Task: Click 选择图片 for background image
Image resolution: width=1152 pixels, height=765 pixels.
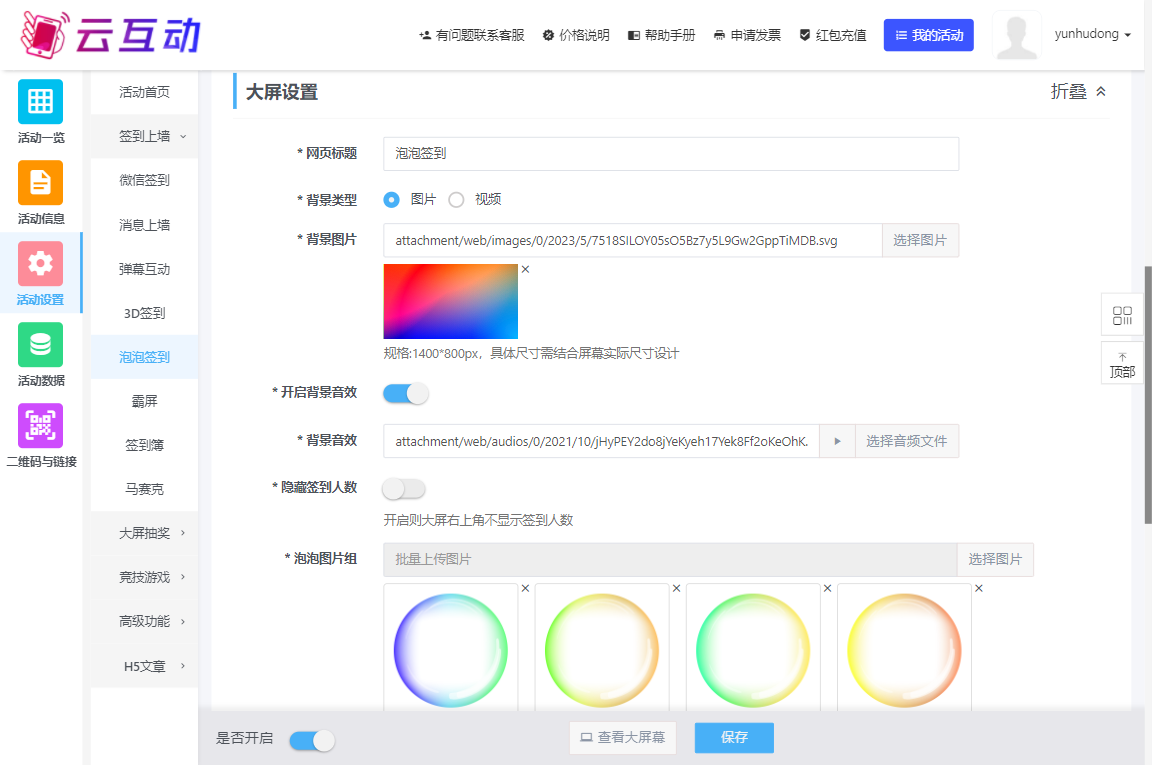Action: pyautogui.click(x=920, y=240)
